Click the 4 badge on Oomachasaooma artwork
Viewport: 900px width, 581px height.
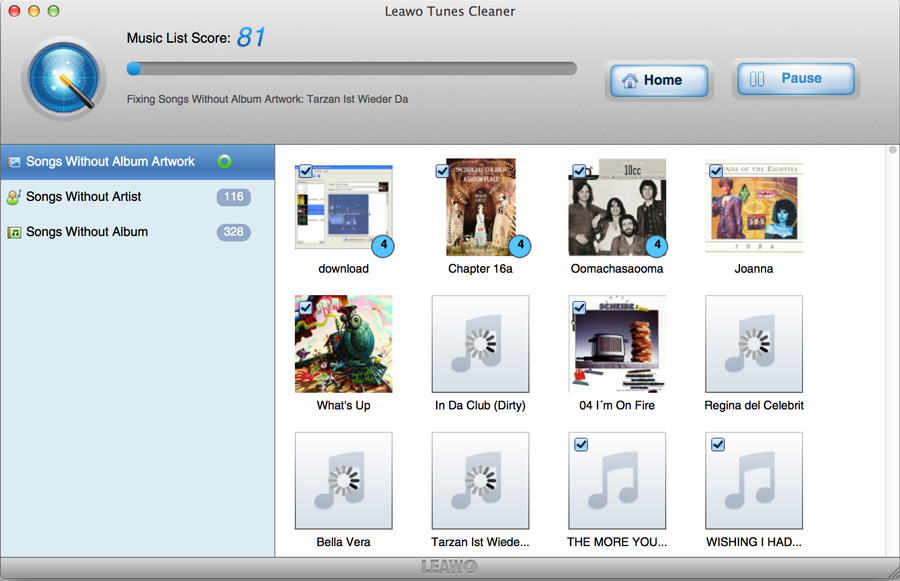[657, 246]
